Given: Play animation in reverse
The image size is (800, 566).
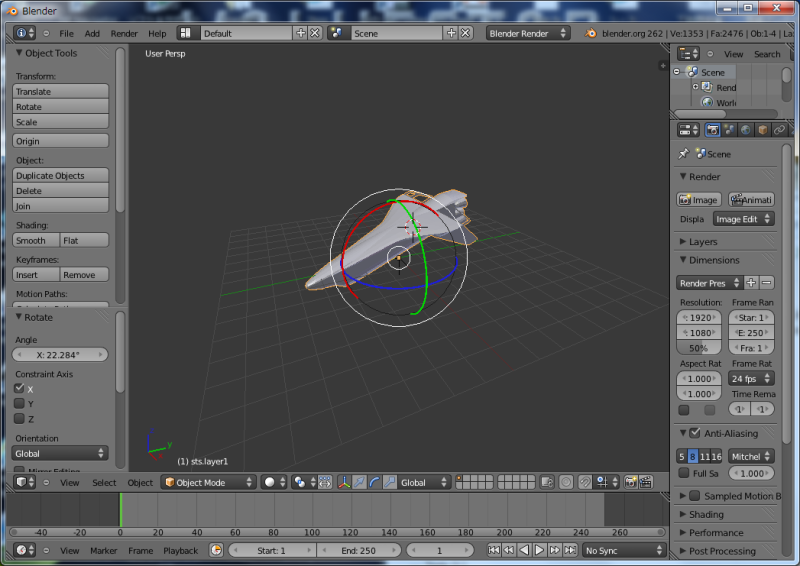Looking at the screenshot, I should (x=524, y=550).
